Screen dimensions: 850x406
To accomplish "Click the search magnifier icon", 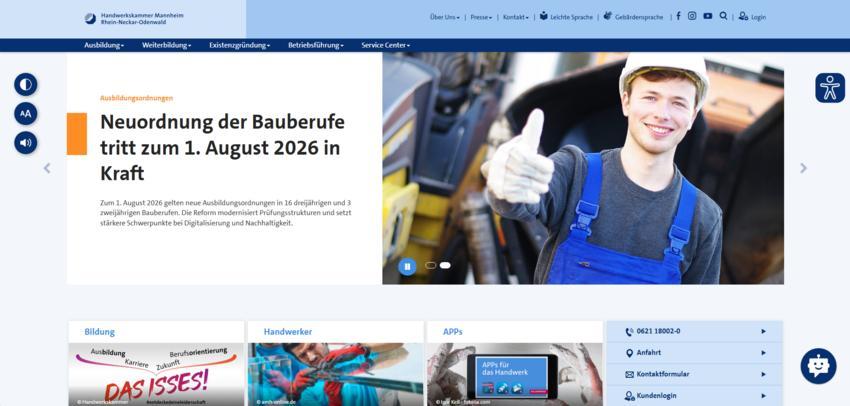I will point(723,16).
